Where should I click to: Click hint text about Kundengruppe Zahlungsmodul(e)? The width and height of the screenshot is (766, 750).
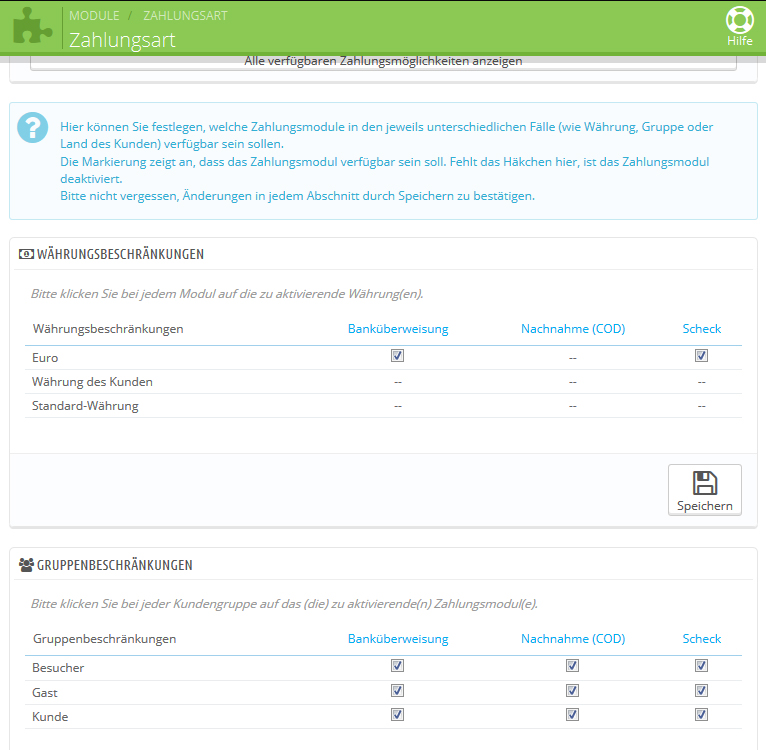click(284, 604)
